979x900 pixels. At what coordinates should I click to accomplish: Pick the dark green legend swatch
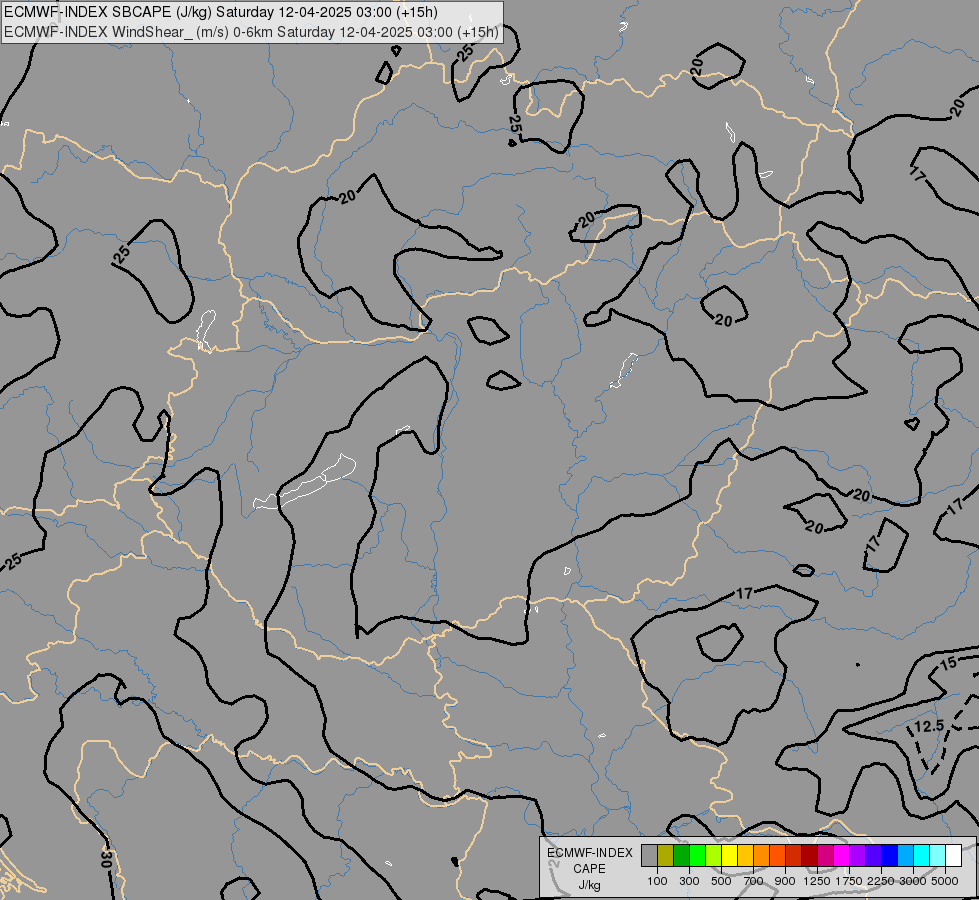tap(682, 855)
